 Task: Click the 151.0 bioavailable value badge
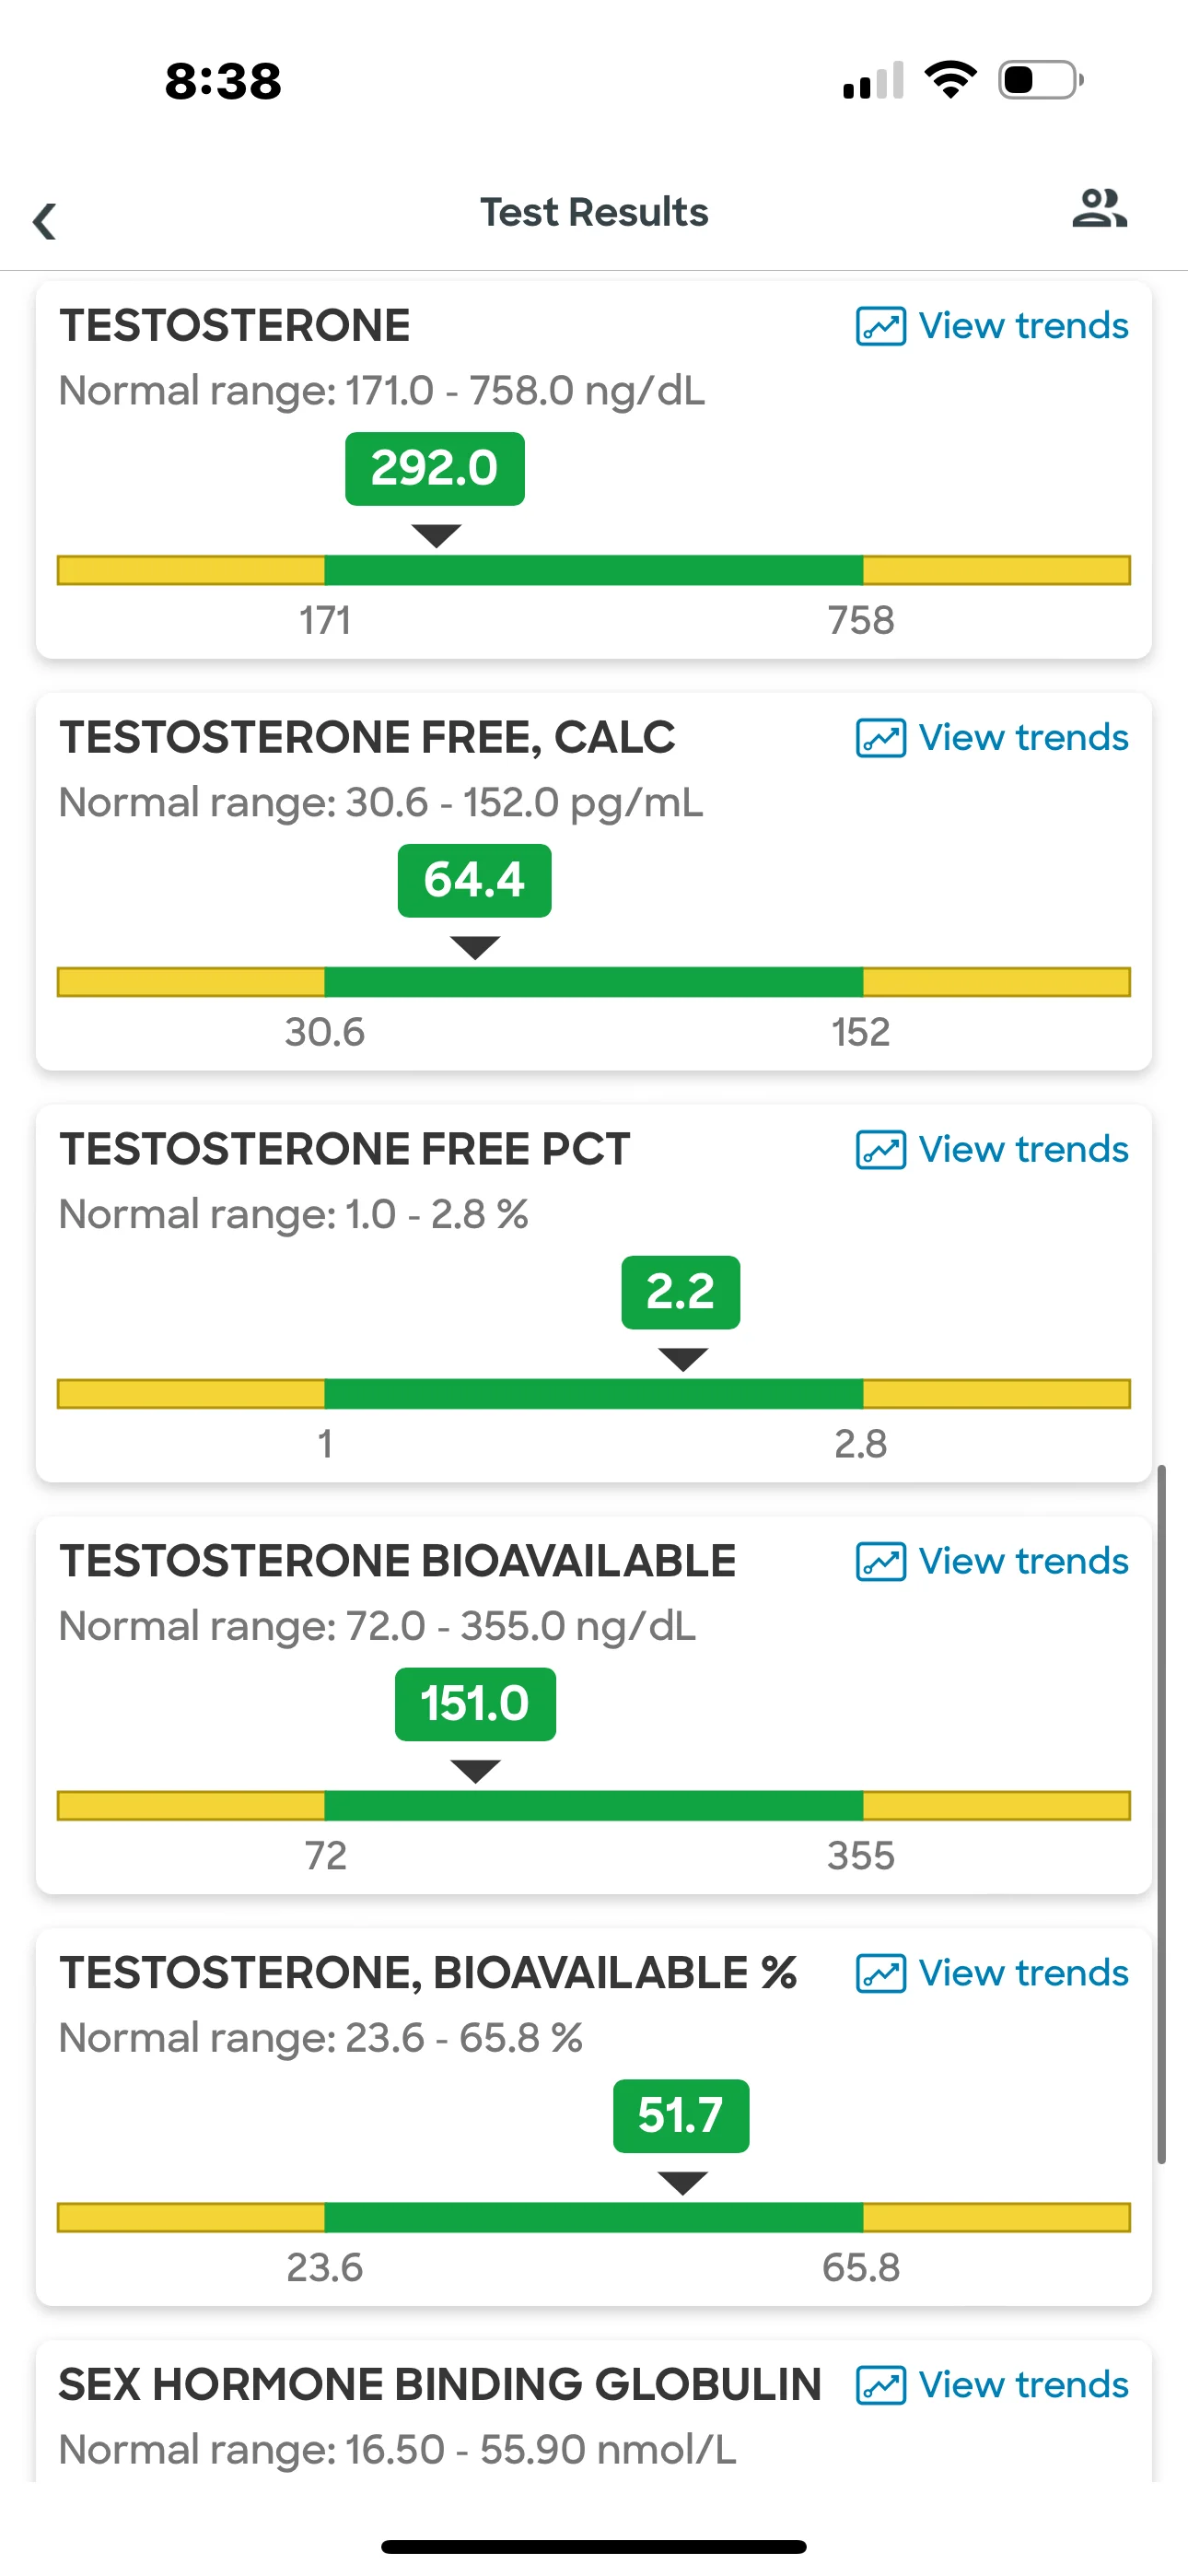pos(475,1705)
